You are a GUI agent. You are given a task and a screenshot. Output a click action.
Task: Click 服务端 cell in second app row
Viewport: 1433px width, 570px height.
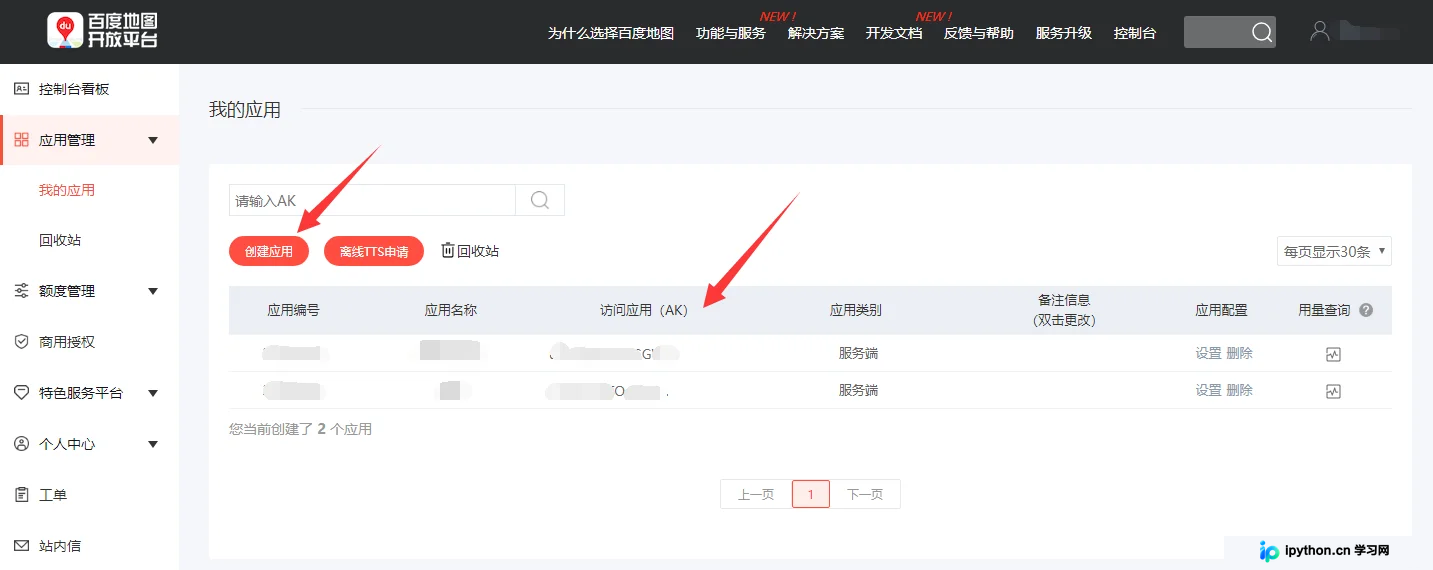[858, 390]
